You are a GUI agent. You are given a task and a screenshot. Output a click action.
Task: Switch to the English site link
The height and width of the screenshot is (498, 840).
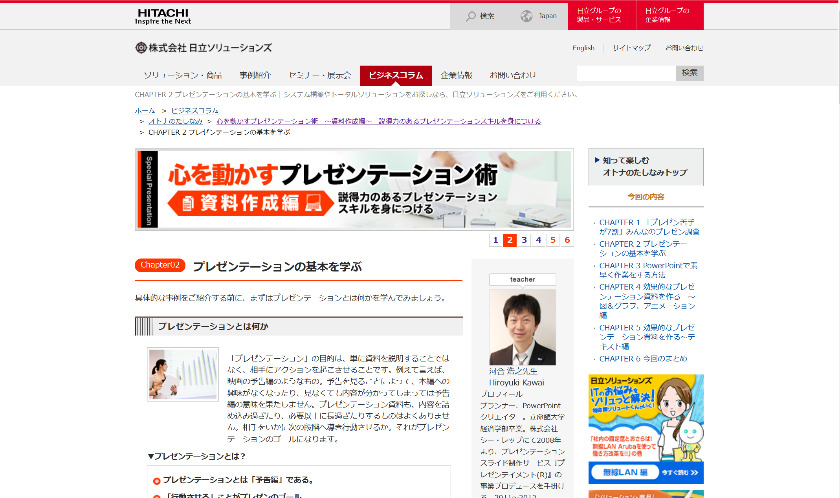tap(583, 48)
